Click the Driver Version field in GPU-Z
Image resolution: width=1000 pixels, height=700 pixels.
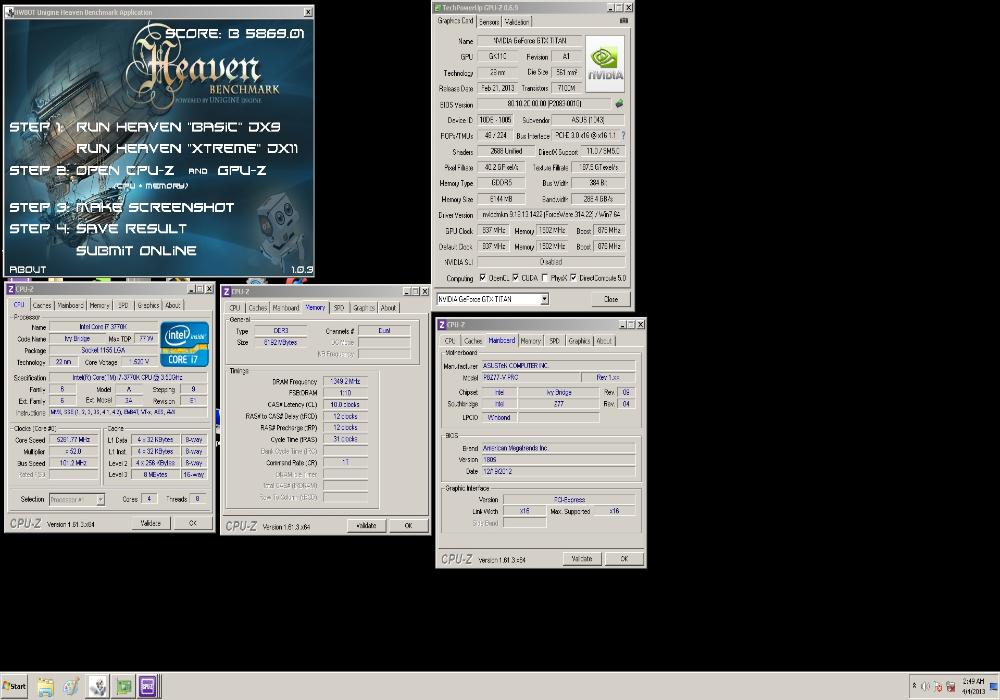click(x=551, y=215)
